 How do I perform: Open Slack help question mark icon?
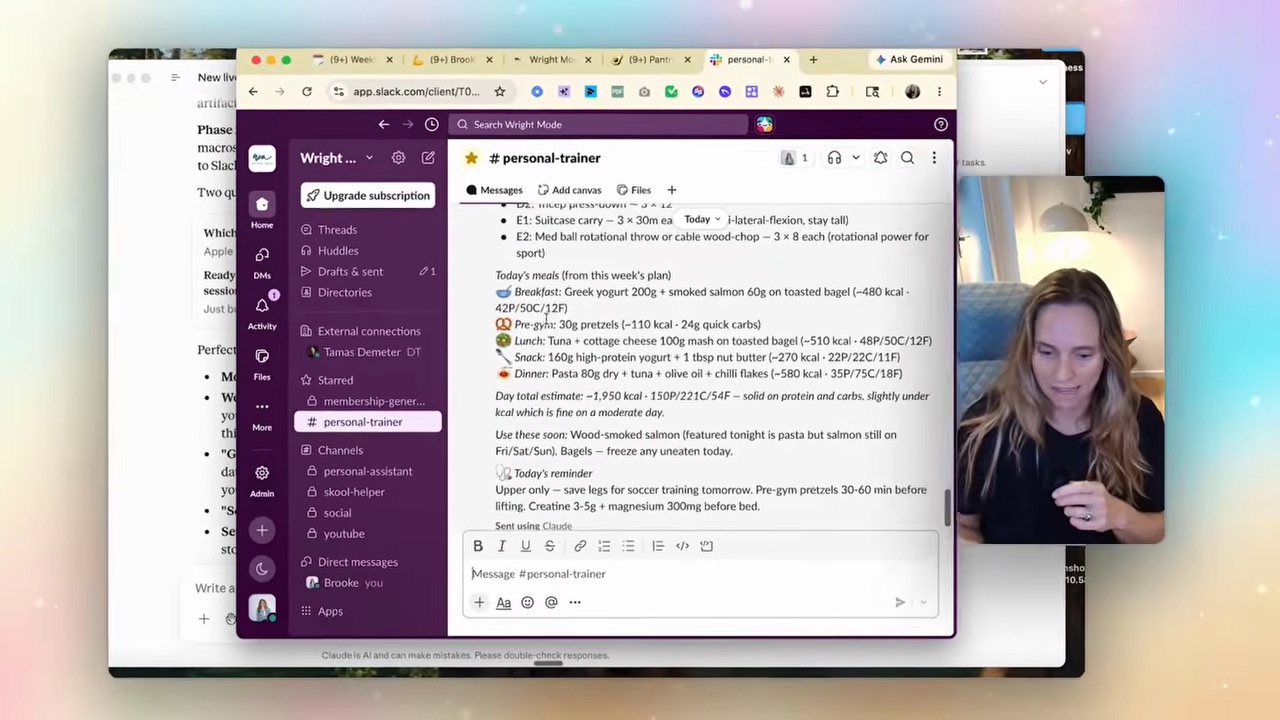tap(941, 124)
